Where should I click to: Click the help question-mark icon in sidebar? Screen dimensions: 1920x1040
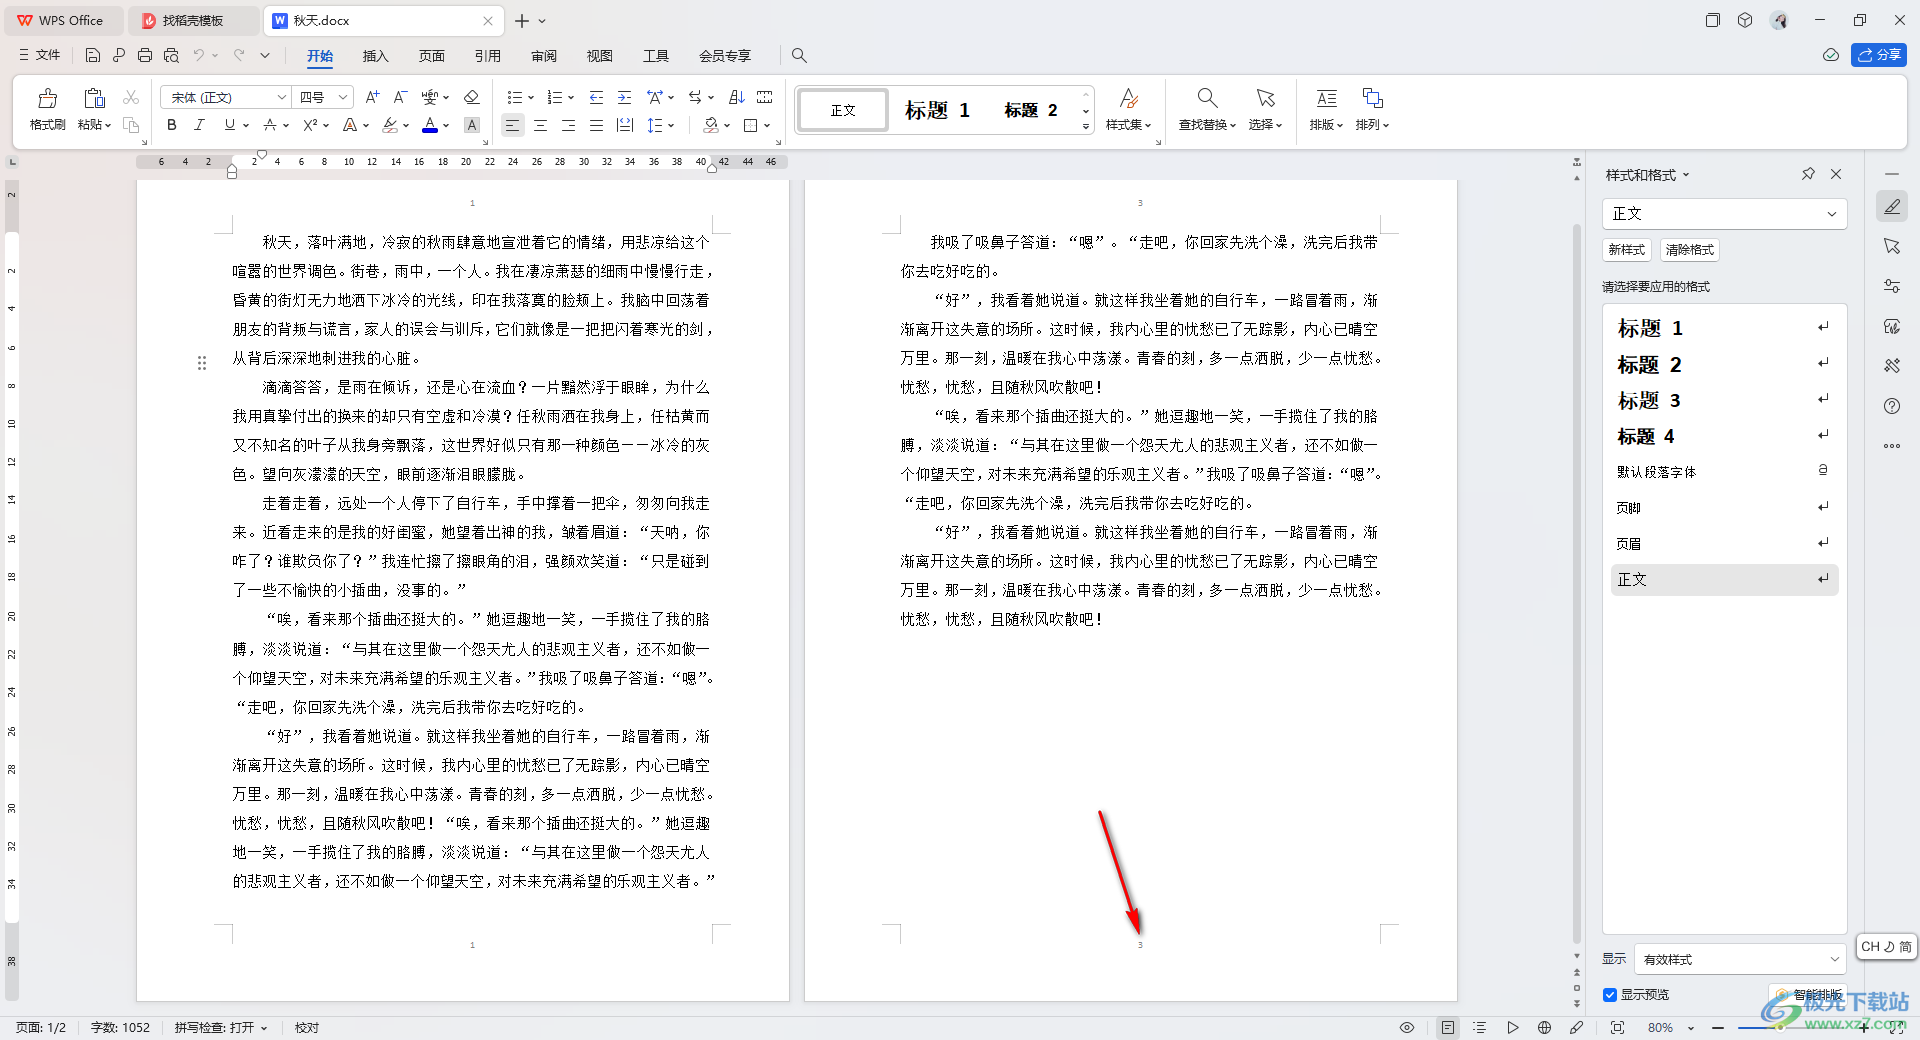point(1892,406)
